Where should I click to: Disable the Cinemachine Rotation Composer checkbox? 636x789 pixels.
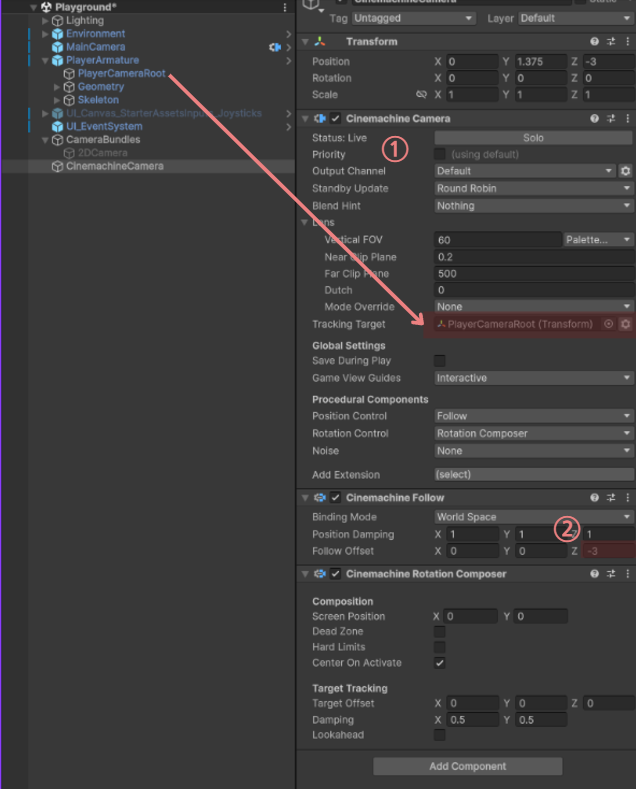[x=336, y=574]
